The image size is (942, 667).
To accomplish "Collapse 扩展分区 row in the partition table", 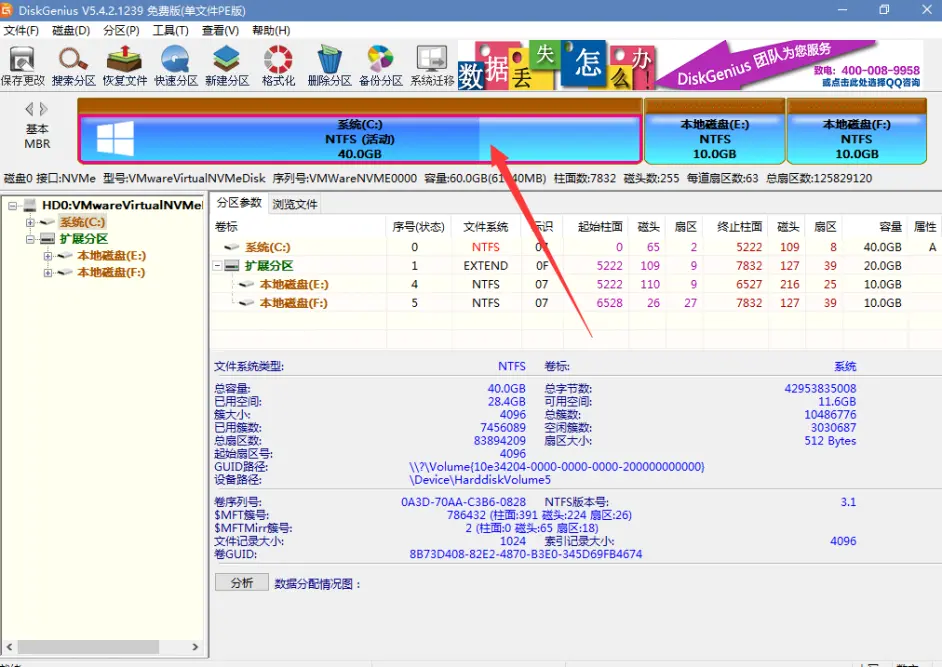I will 217,266.
